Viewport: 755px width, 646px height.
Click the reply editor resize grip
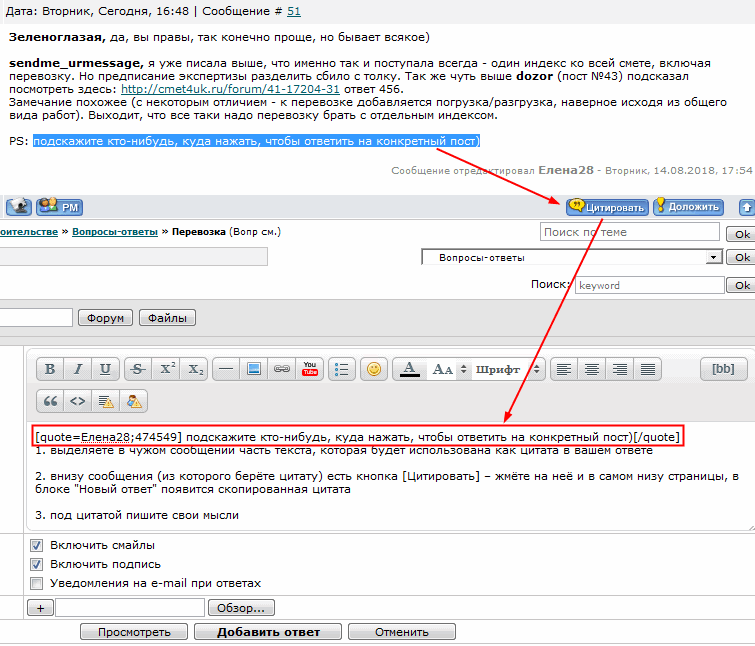[x=751, y=528]
